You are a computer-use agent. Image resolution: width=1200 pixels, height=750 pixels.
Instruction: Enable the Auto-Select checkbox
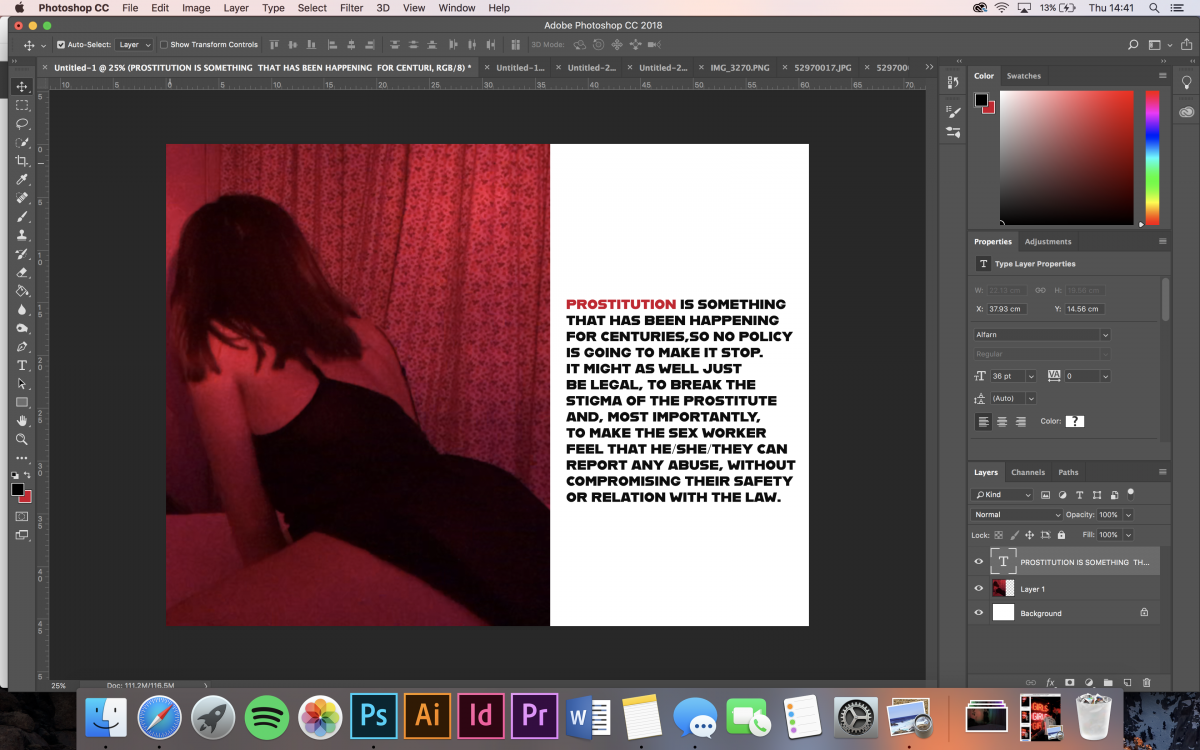coord(61,45)
